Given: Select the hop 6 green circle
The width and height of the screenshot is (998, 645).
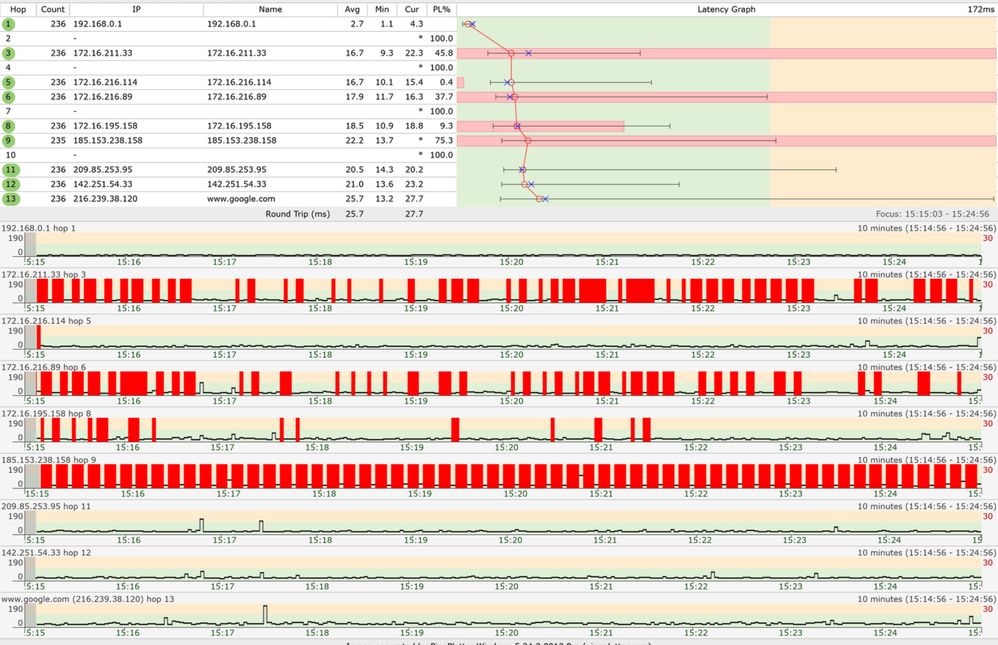Looking at the screenshot, I should click(x=9, y=97).
